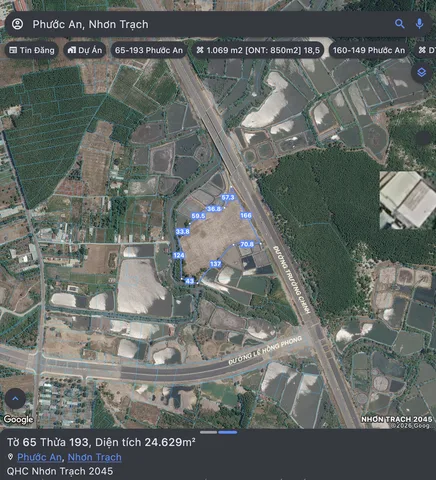Click the 137 boundary length label
Image resolution: width=436 pixels, height=480 pixels.
click(215, 264)
